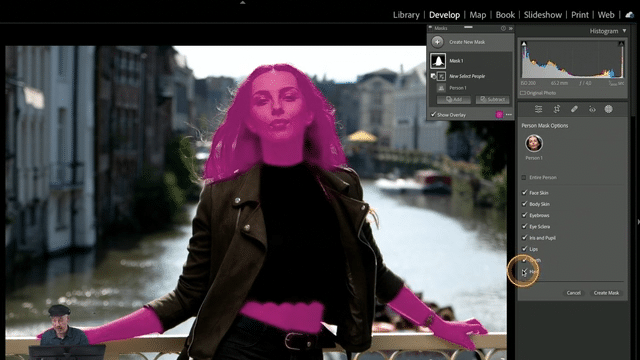Uncheck the Teeth checkbox
Viewport: 640px width, 360px height.
(x=524, y=260)
